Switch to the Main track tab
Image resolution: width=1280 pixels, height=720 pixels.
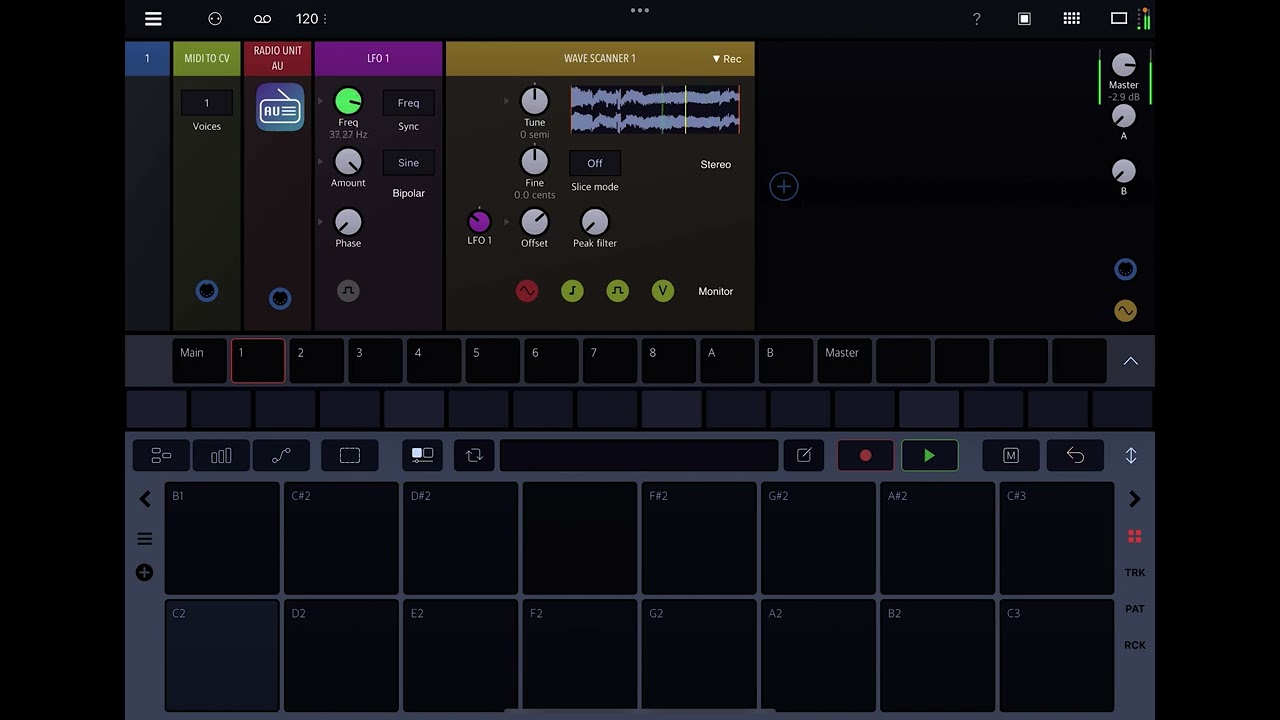199,361
